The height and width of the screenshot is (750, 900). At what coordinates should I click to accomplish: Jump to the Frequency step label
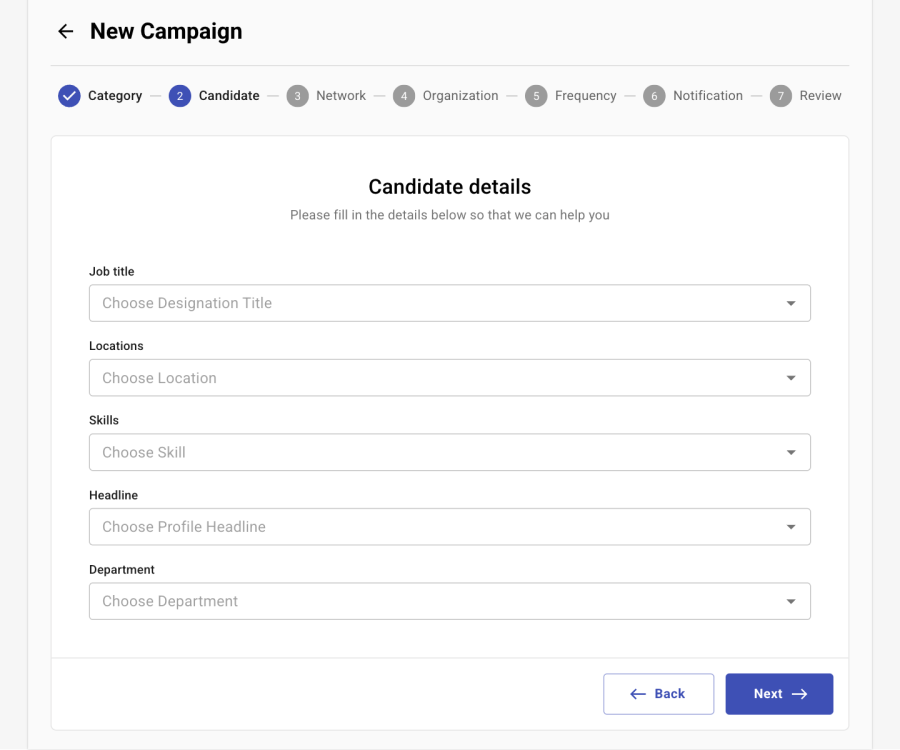click(x=585, y=96)
